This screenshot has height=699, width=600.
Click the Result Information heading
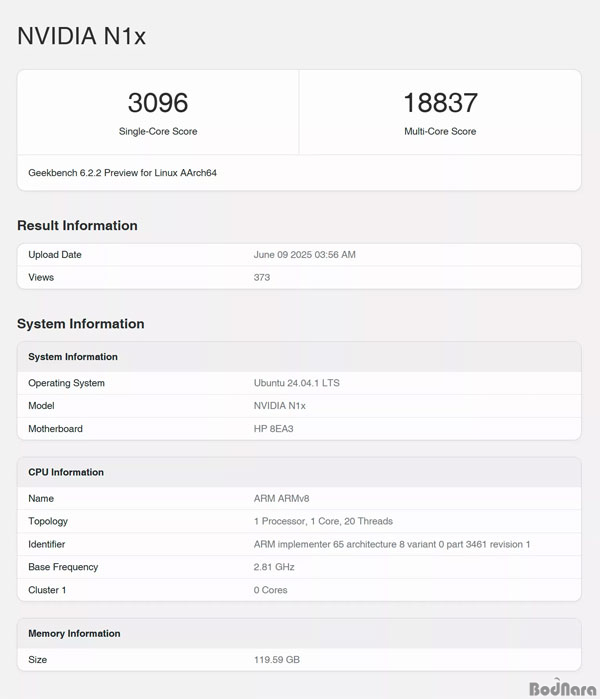pos(77,225)
